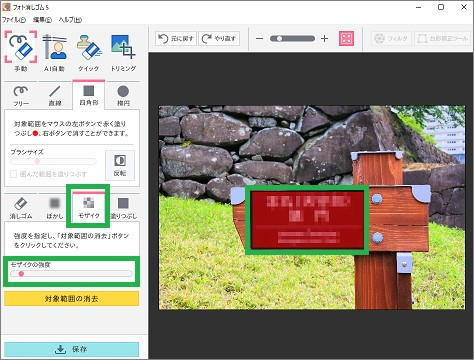Adjust the zoom level slider
The height and width of the screenshot is (360, 474).
click(292, 39)
